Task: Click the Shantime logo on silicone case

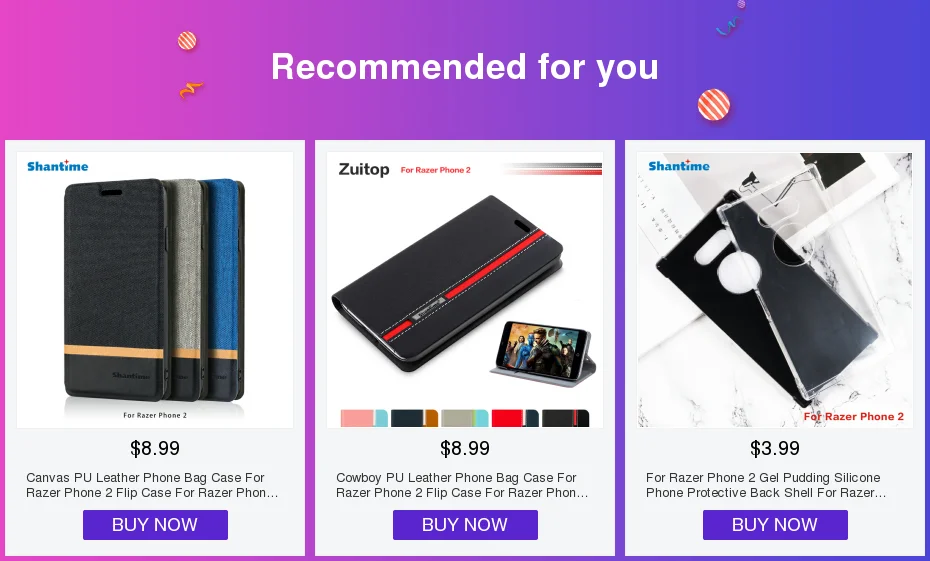Action: (679, 165)
